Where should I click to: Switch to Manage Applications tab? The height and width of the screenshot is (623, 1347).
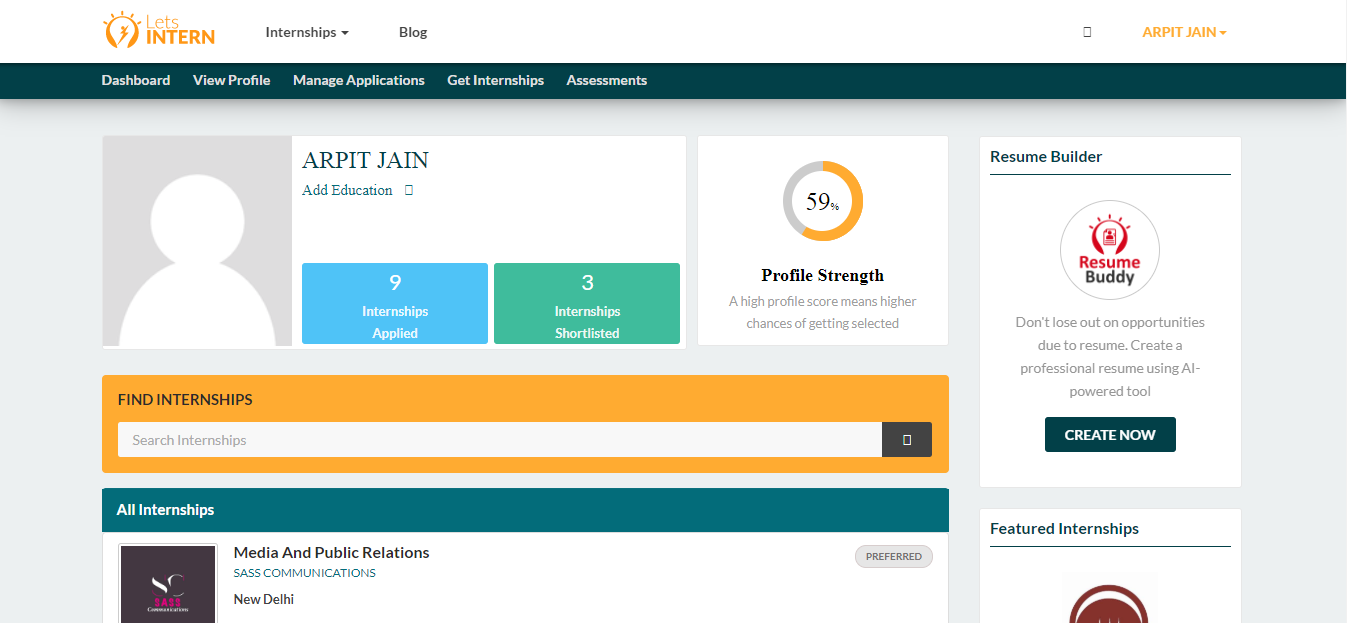358,80
